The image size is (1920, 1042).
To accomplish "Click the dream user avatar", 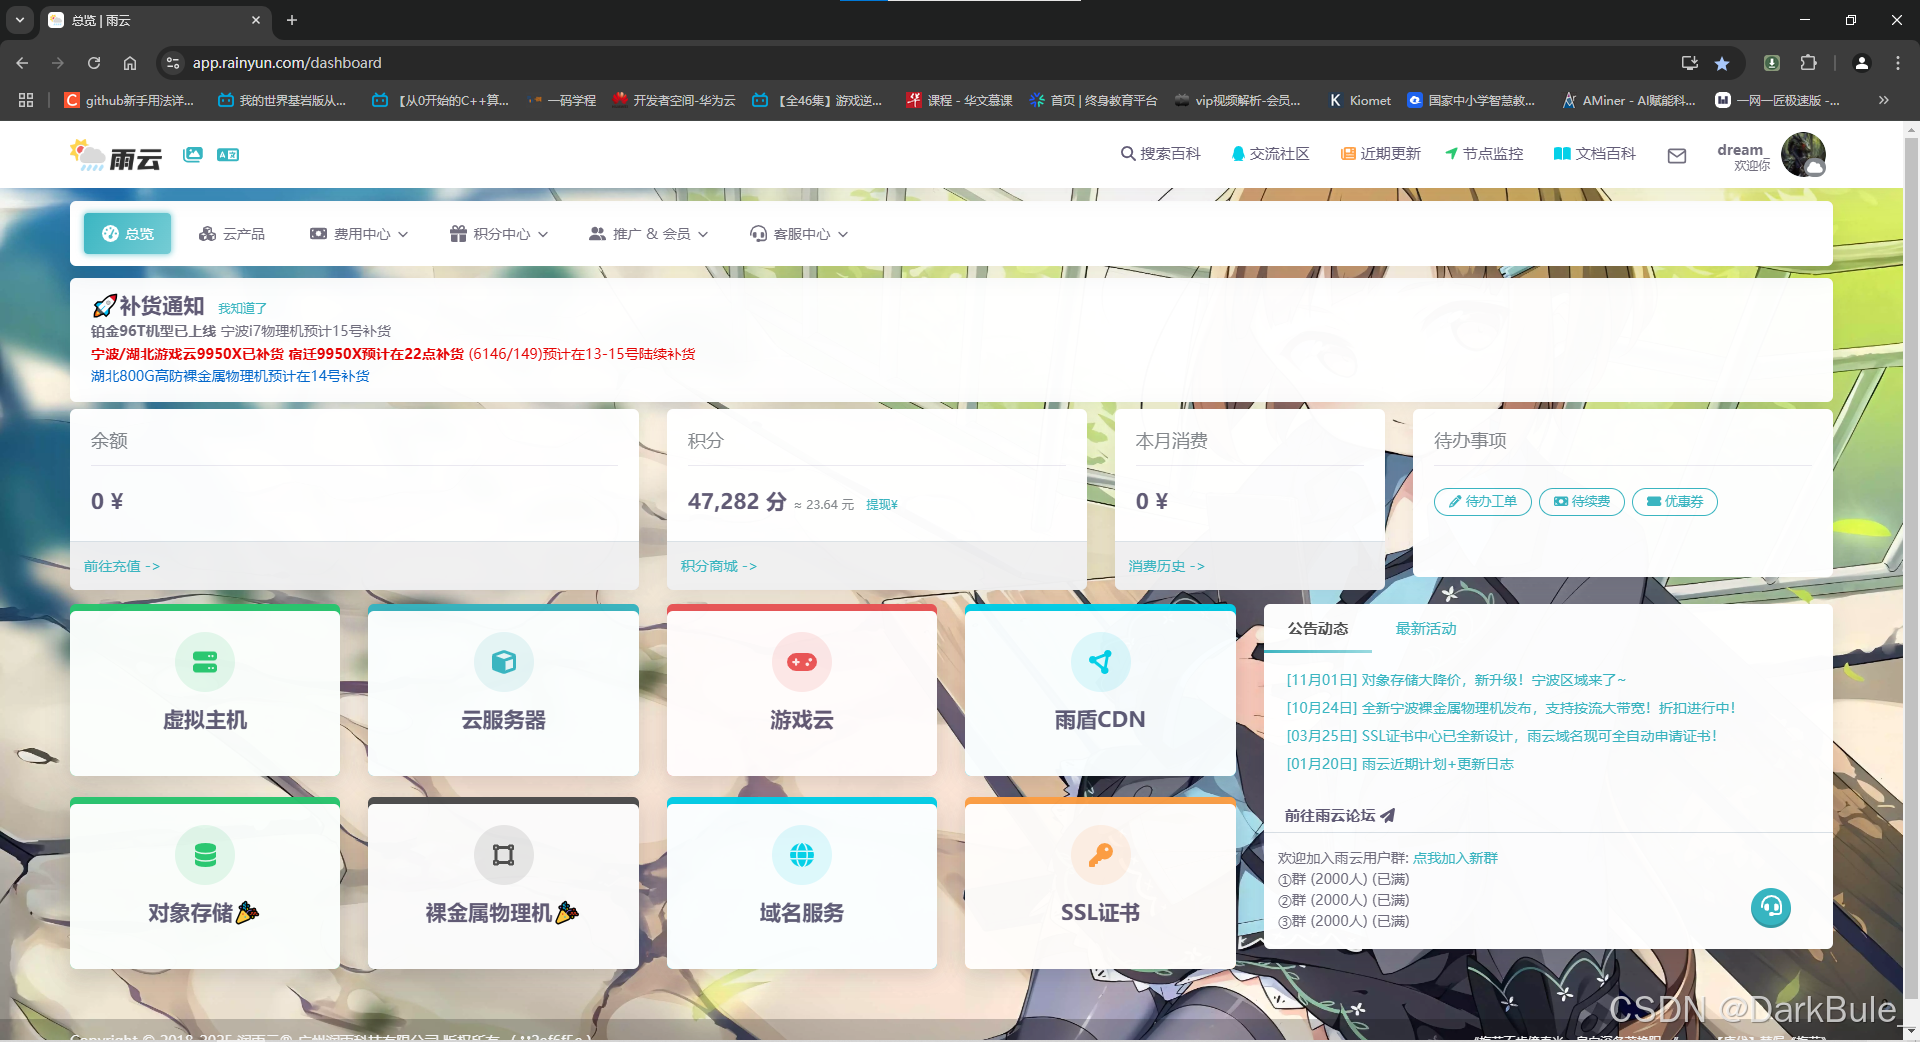I will [x=1803, y=154].
